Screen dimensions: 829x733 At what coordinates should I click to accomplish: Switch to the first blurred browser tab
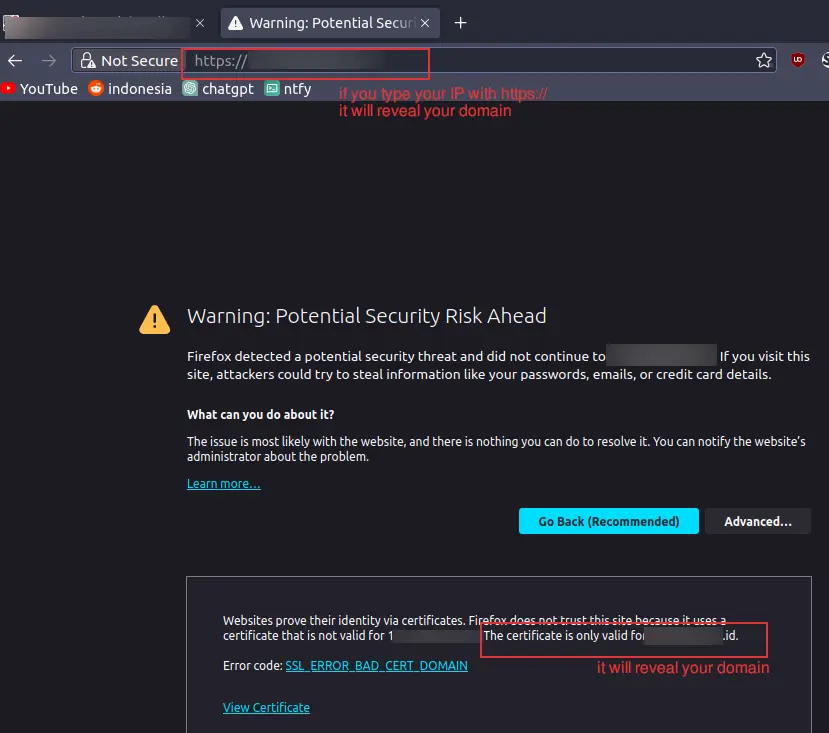[100, 22]
